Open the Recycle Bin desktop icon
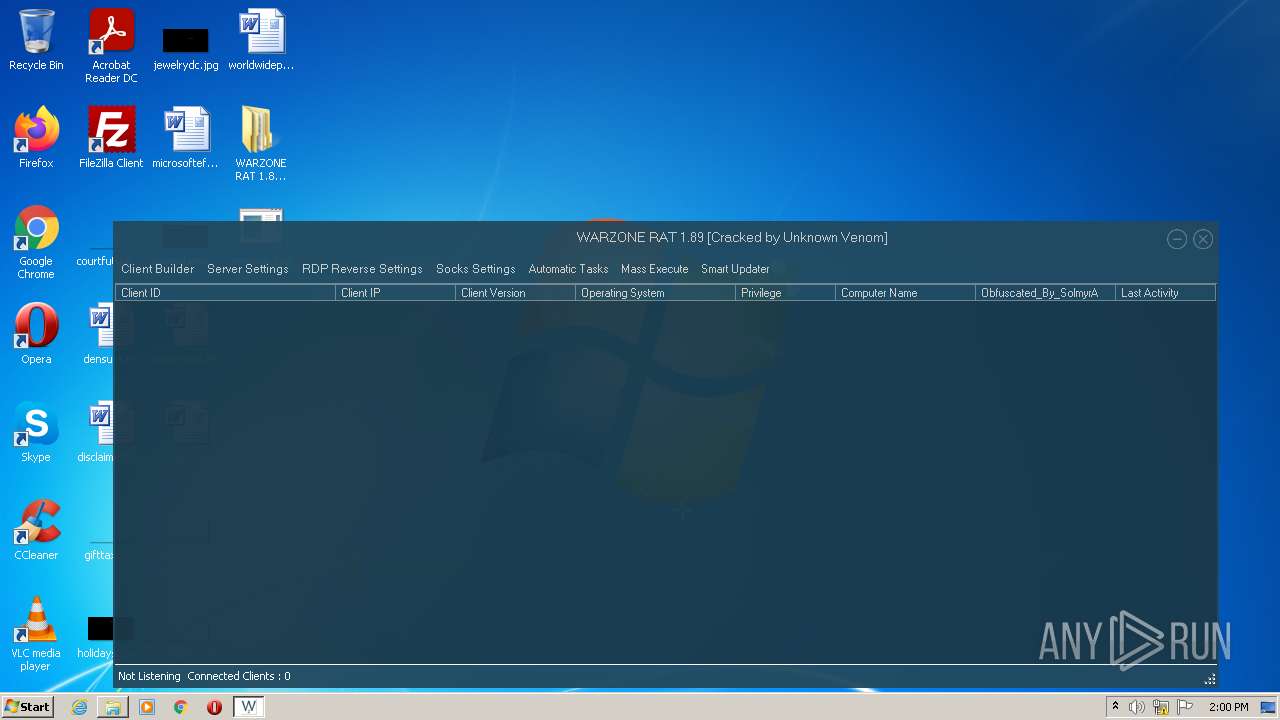1280x720 pixels. 36,40
